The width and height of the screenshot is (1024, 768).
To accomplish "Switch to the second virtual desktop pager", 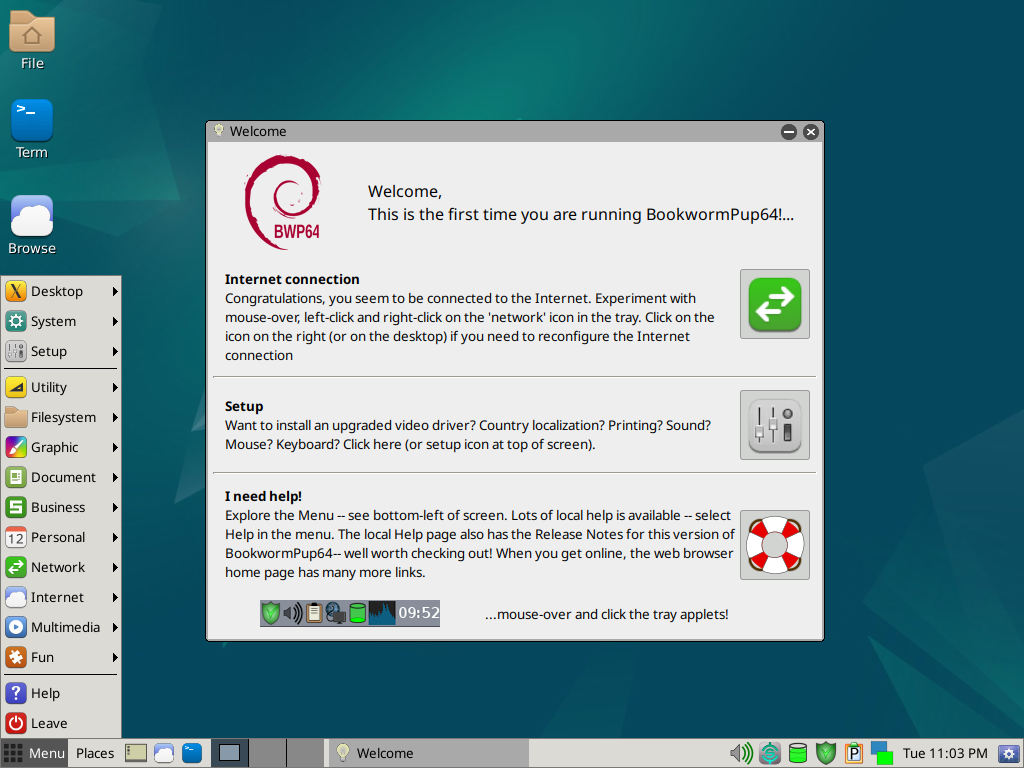I will click(268, 753).
